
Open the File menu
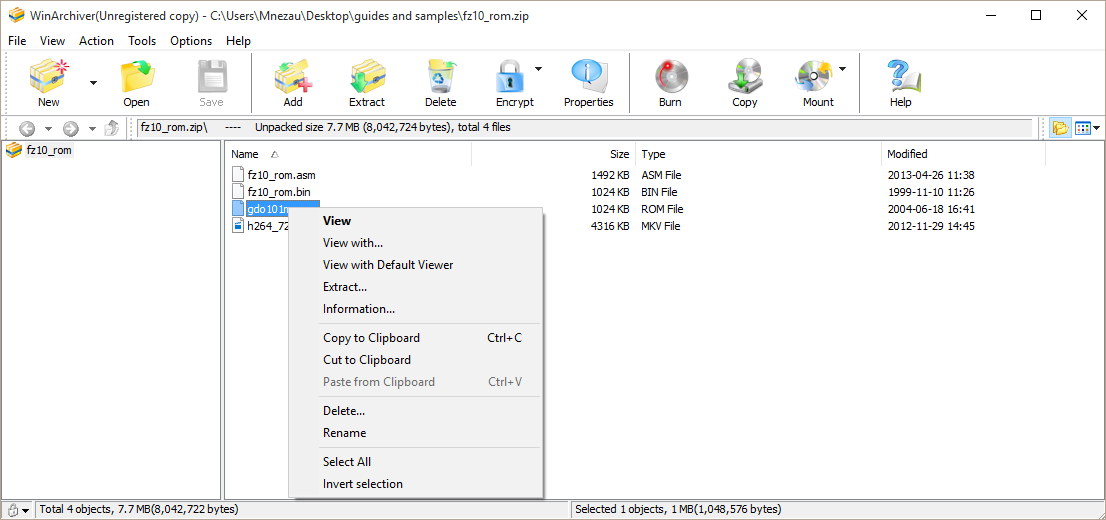coord(17,41)
